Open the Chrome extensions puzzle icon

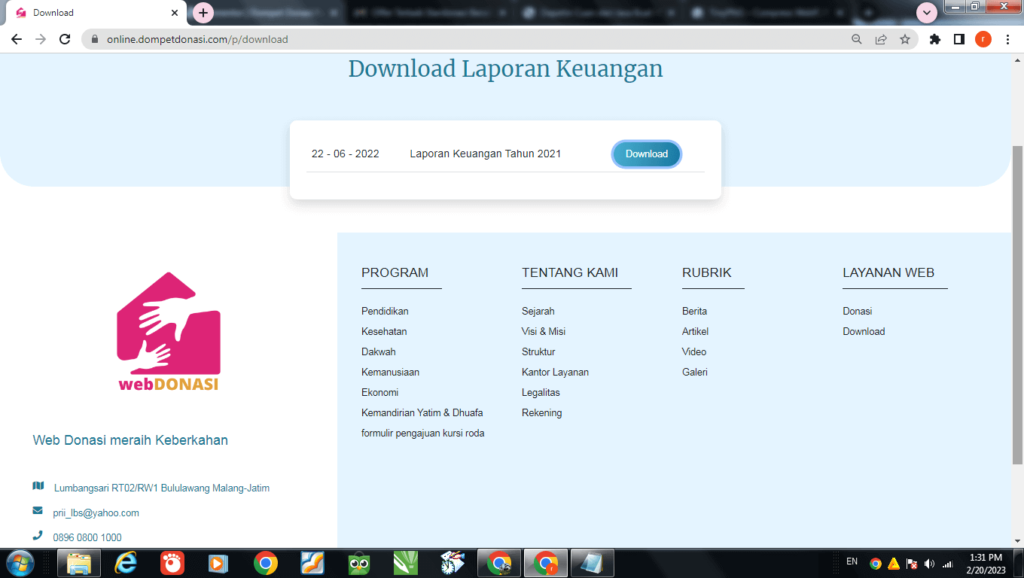[935, 40]
